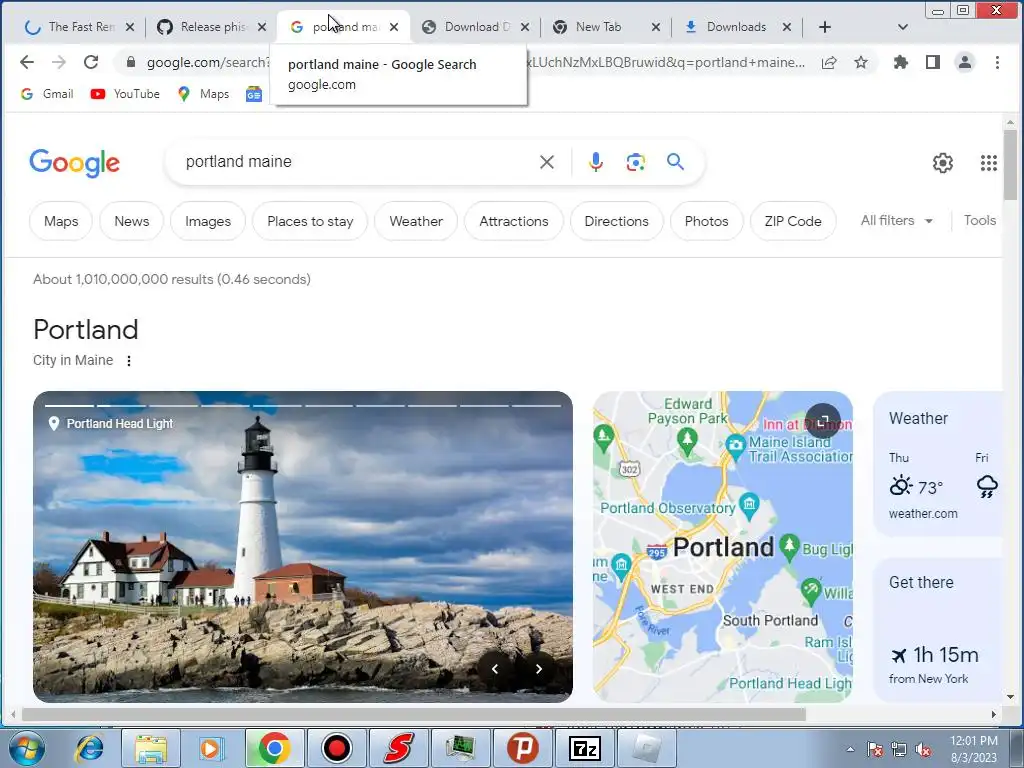Switch to the New Tab tab

coord(605,27)
